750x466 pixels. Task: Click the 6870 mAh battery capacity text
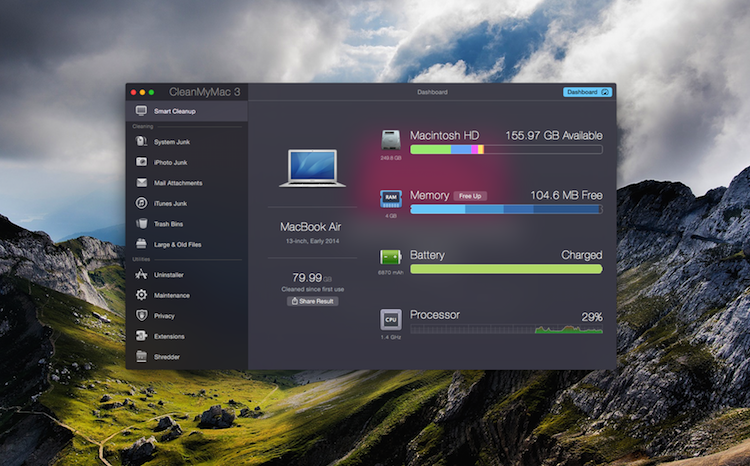coord(391,272)
